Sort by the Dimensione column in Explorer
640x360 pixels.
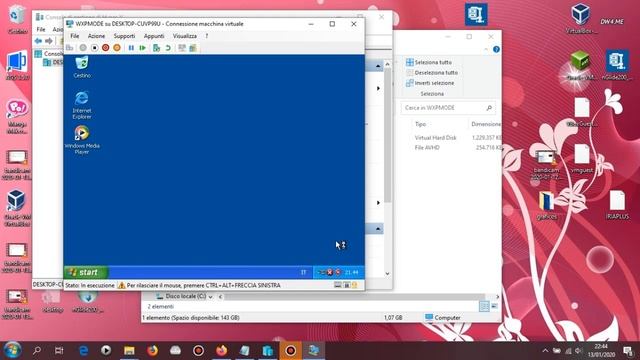tap(485, 124)
